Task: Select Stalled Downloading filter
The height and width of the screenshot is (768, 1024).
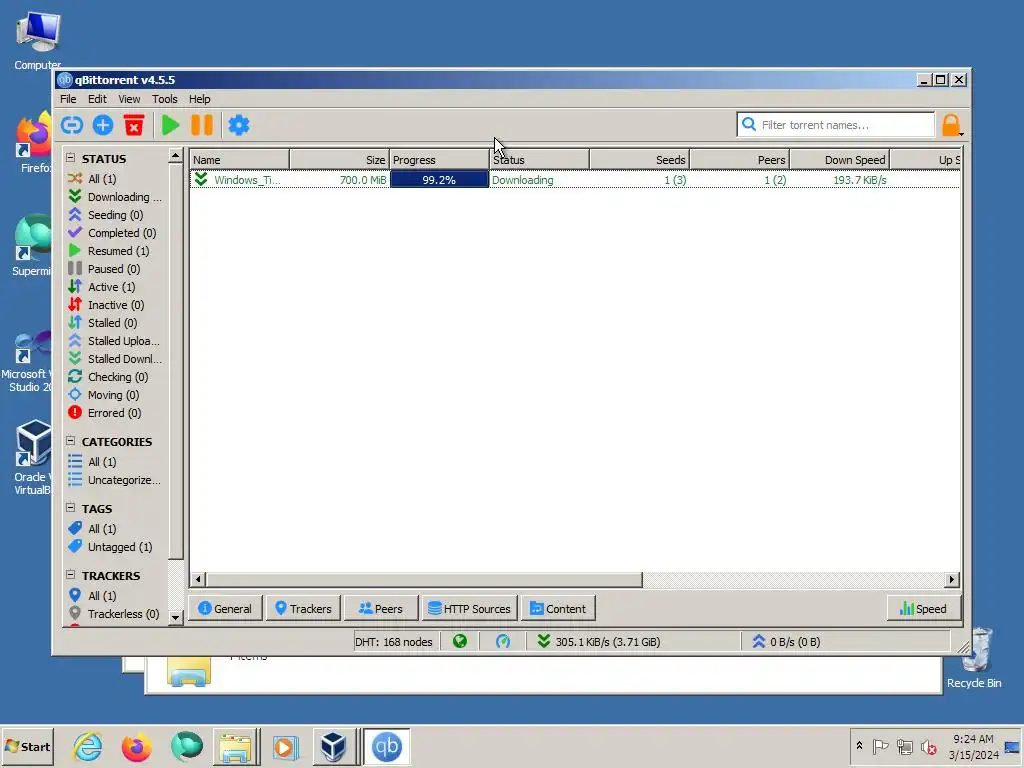Action: [115, 359]
